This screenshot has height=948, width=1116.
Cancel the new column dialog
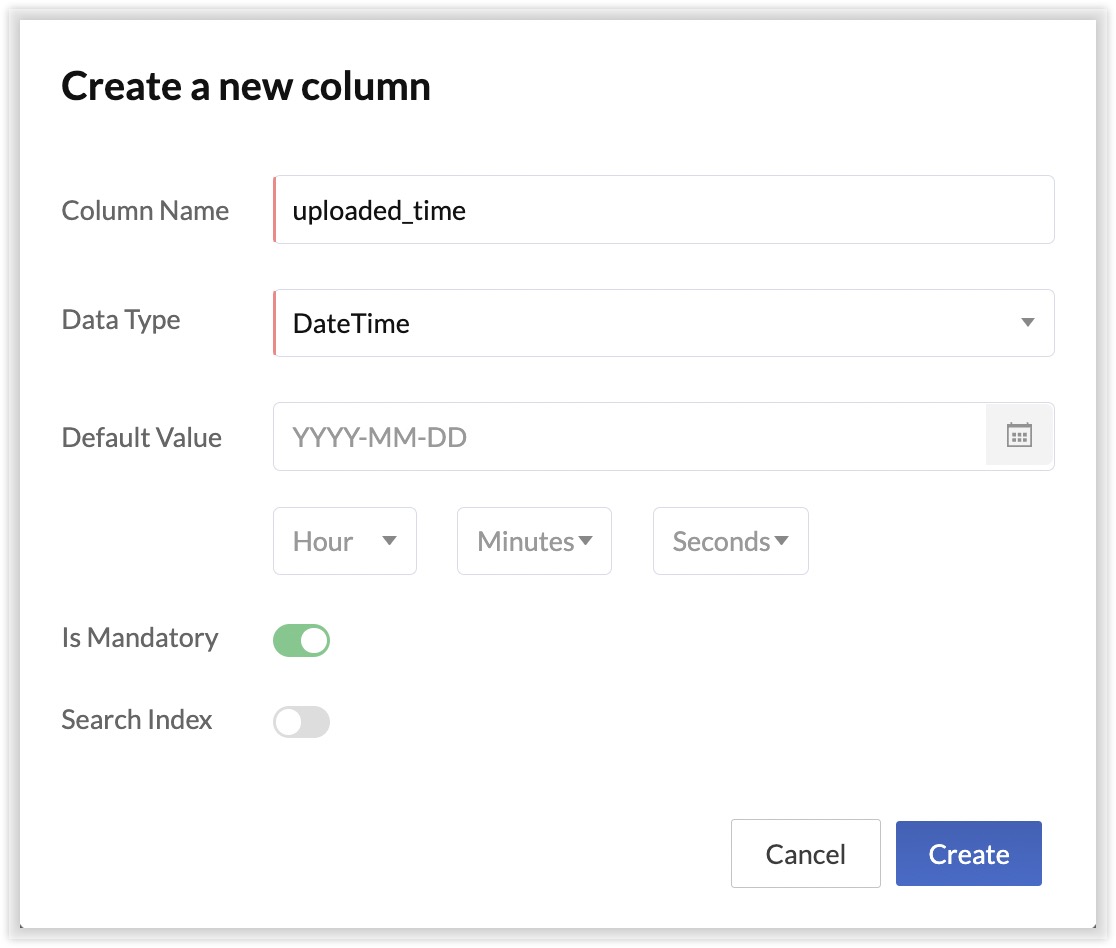tap(805, 854)
